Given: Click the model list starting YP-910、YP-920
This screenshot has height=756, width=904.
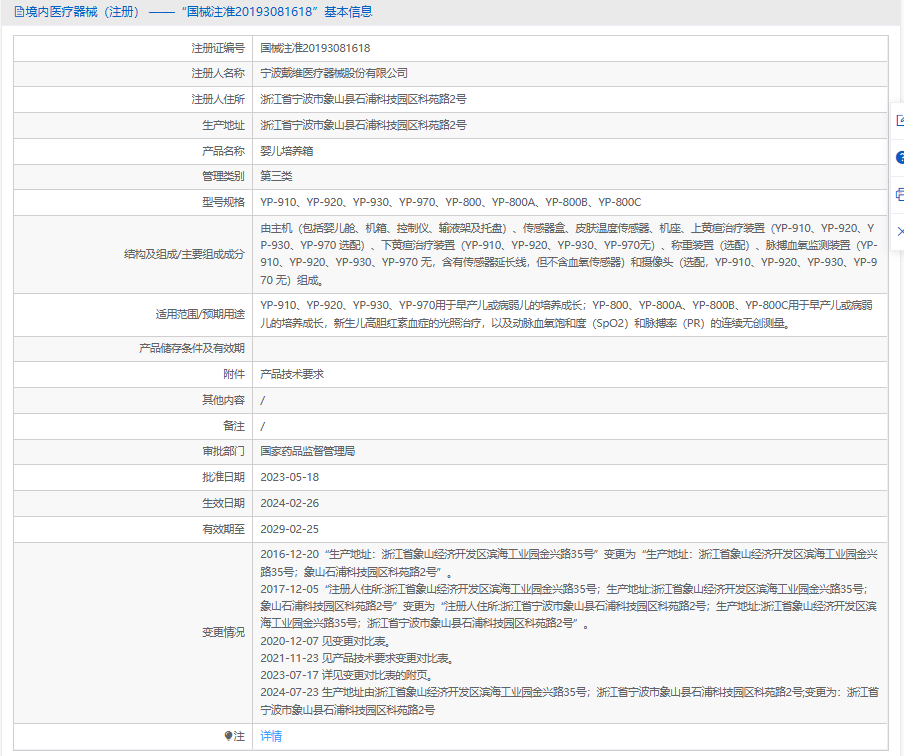Looking at the screenshot, I should click(450, 202).
